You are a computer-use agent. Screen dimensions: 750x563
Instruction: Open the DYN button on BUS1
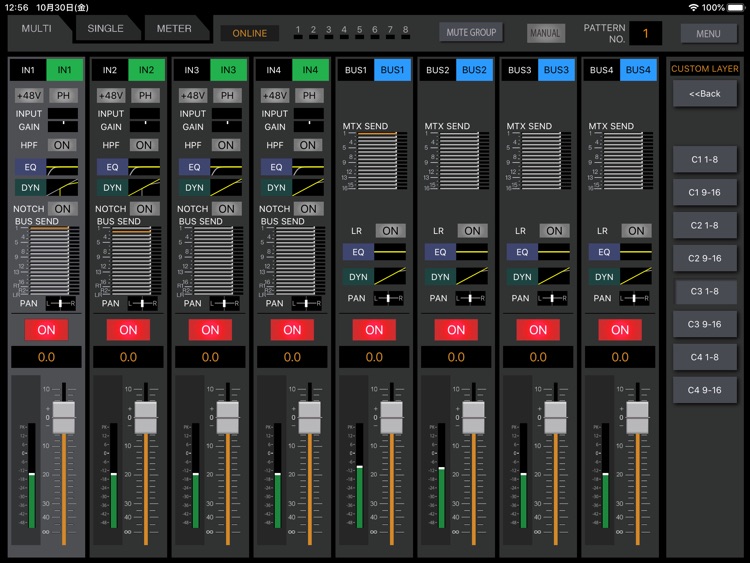[358, 277]
